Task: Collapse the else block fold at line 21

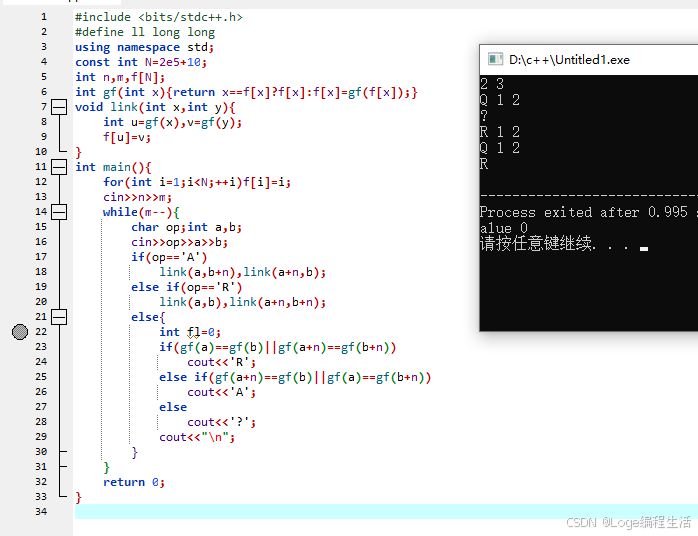Action: click(59, 317)
